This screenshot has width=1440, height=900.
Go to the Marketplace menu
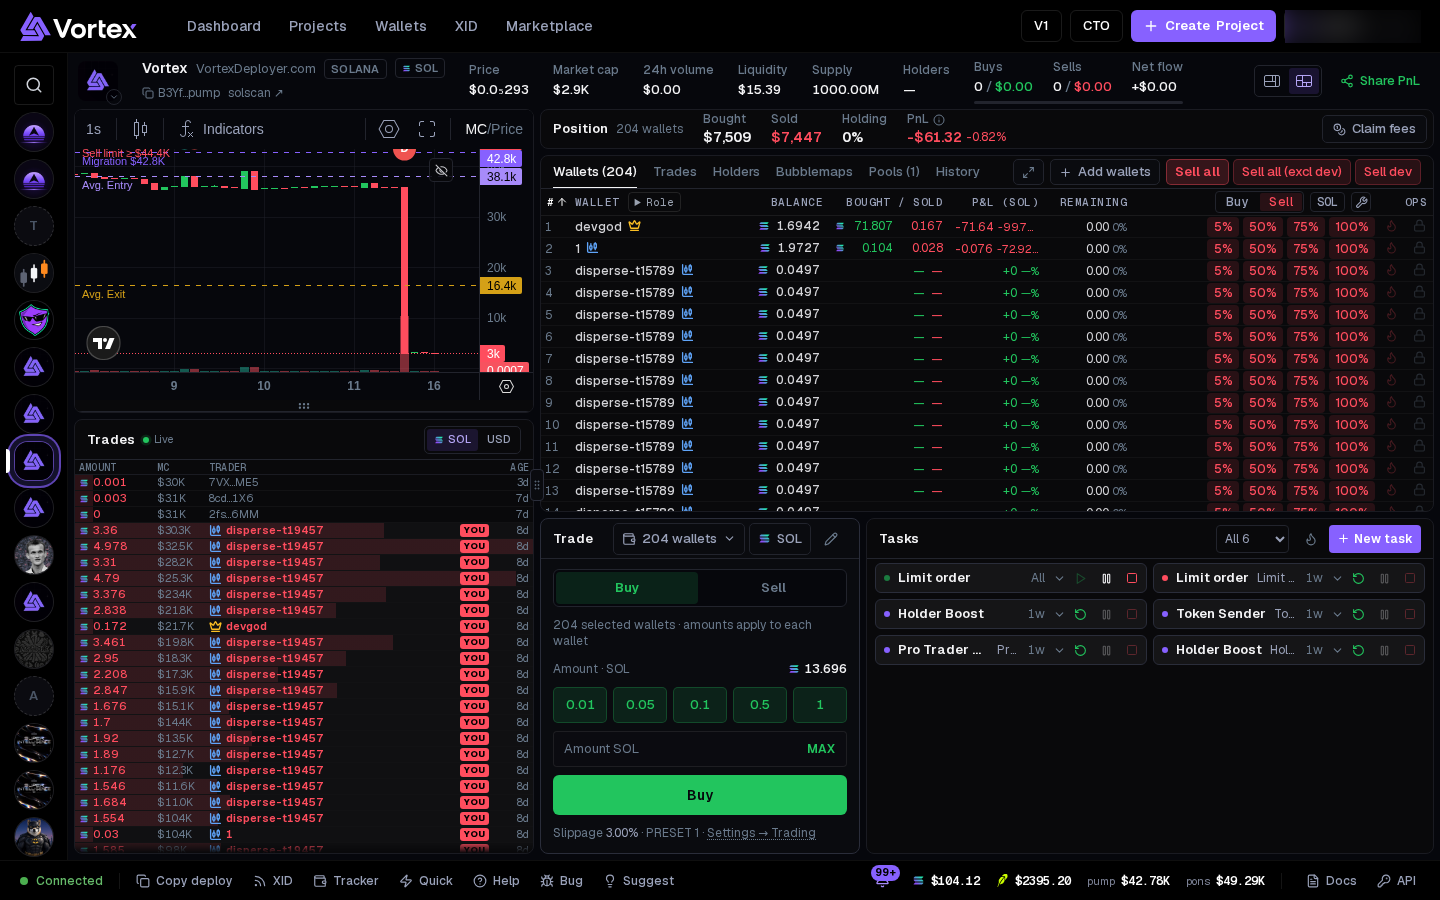(x=549, y=26)
